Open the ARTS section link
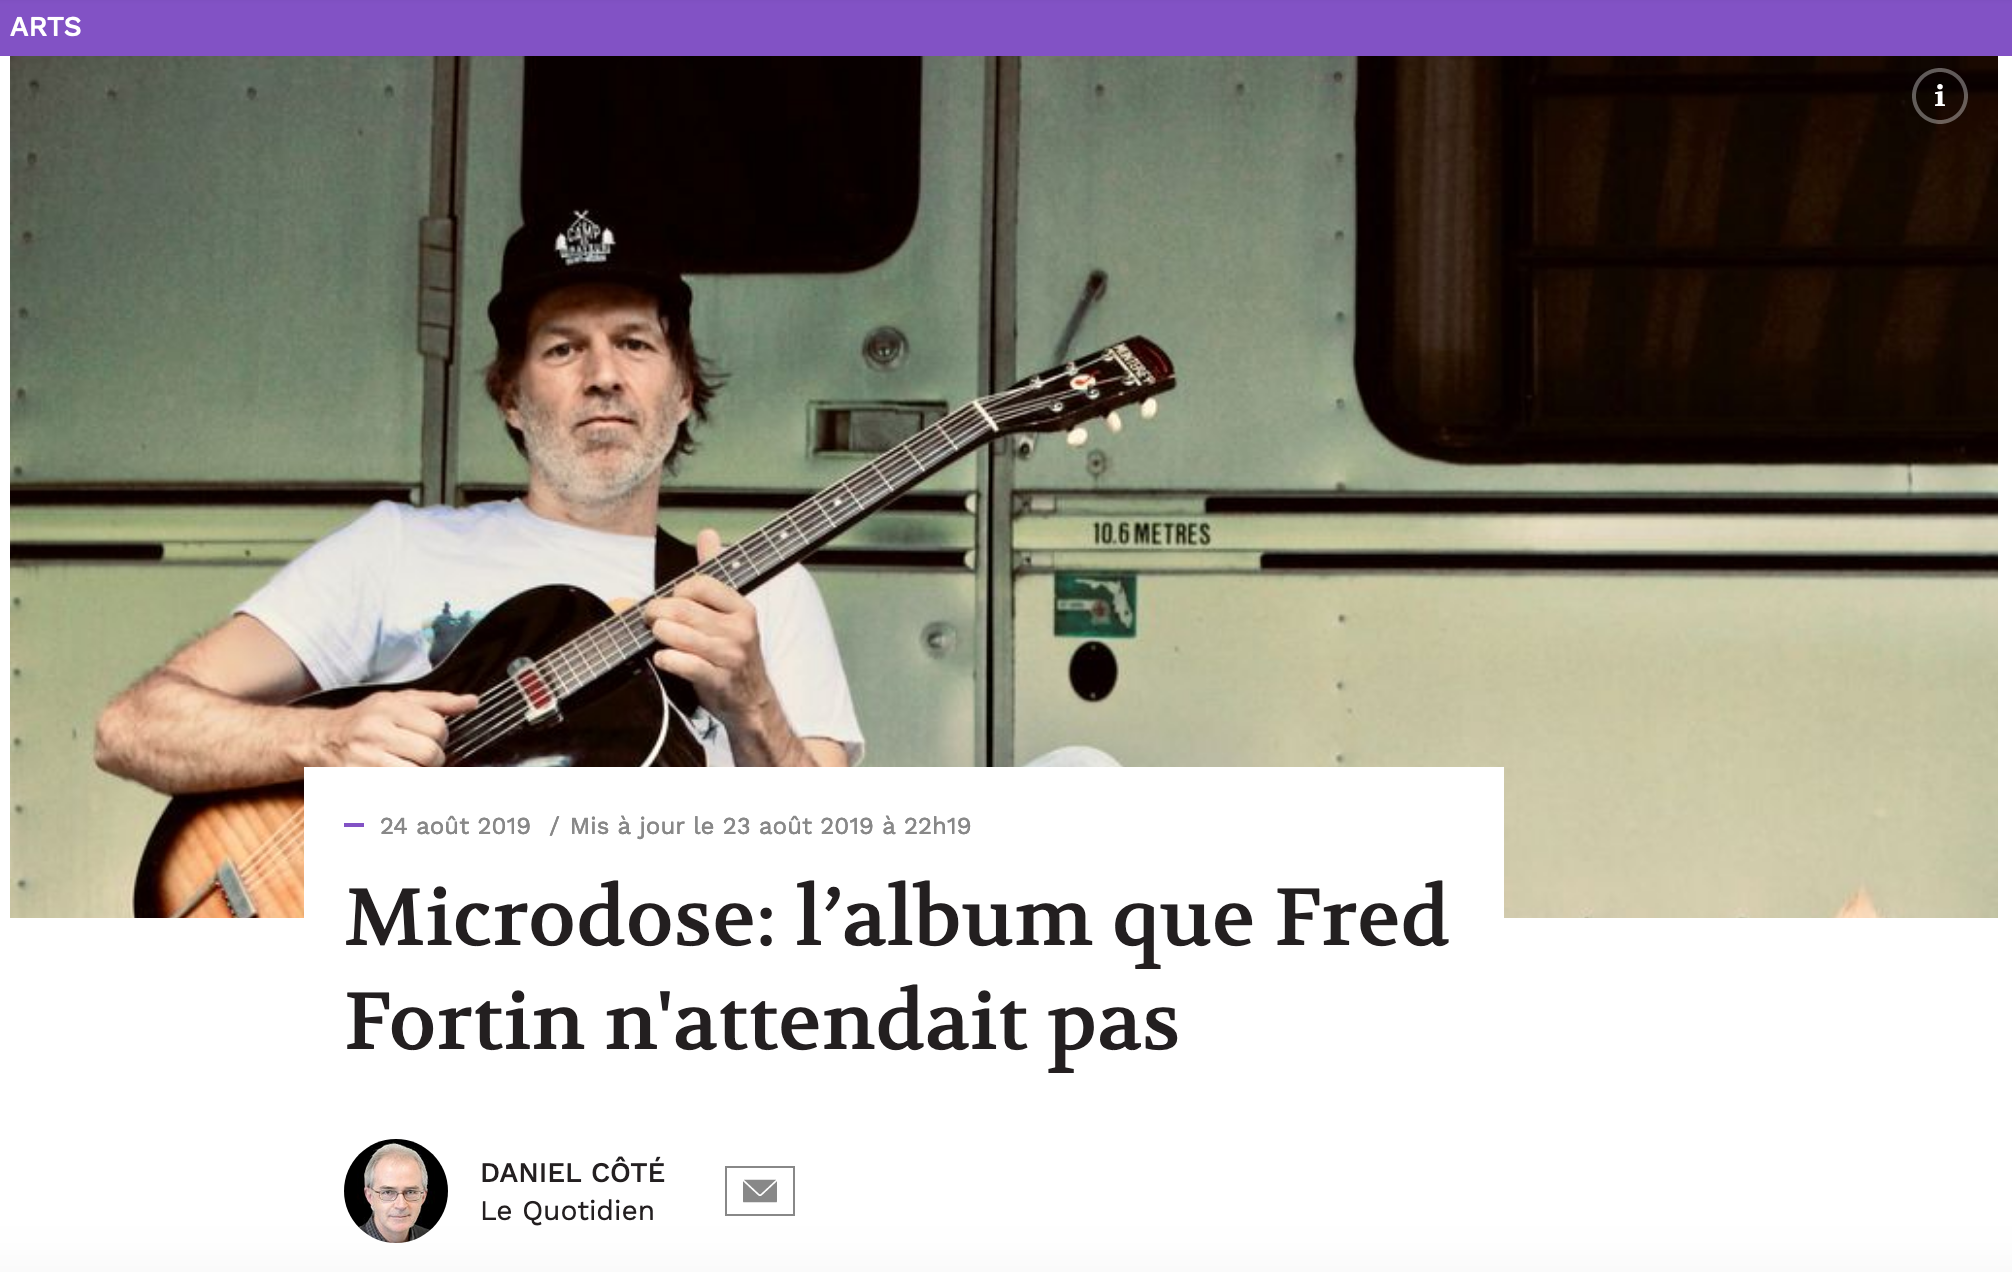2012x1272 pixels. click(46, 27)
